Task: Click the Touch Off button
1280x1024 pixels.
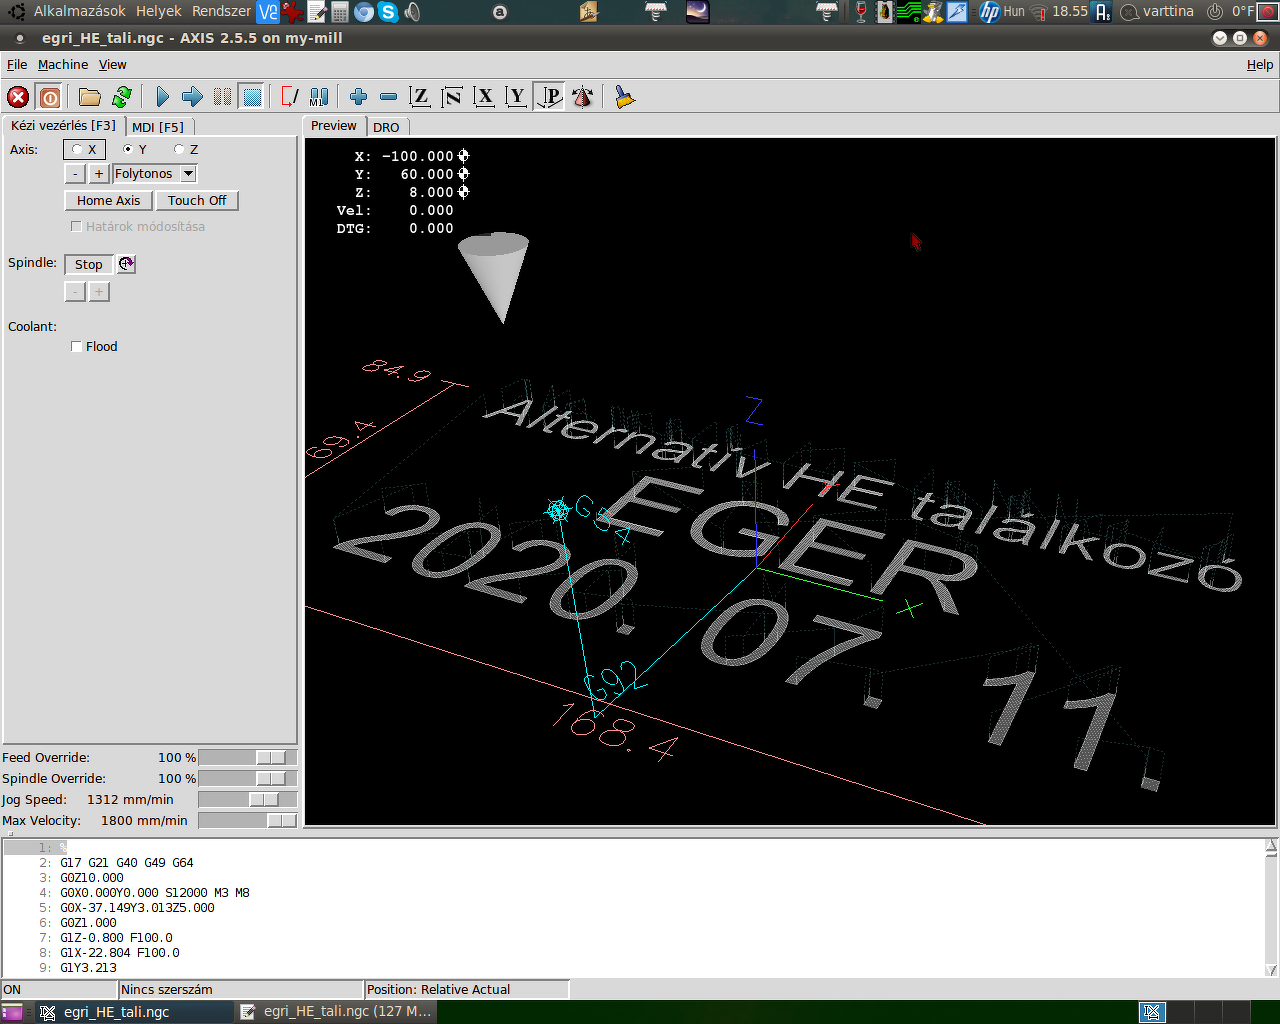Action: point(197,201)
